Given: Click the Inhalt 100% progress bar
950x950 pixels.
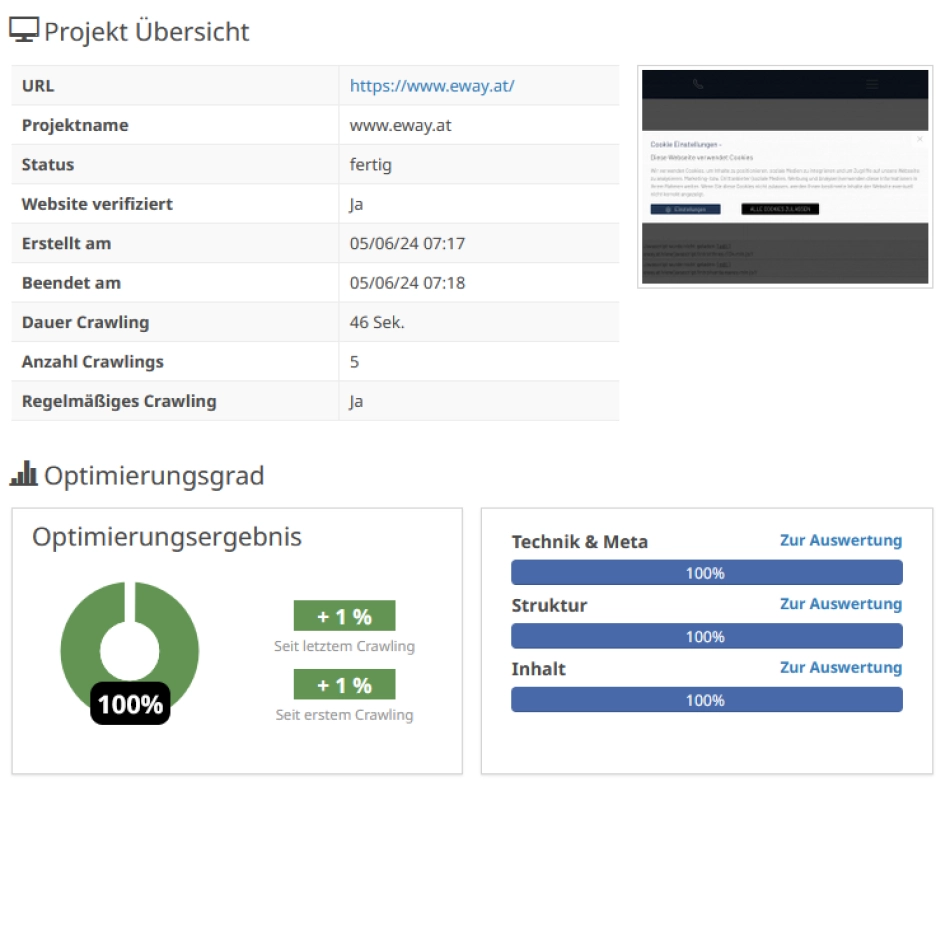Looking at the screenshot, I should pos(706,700).
